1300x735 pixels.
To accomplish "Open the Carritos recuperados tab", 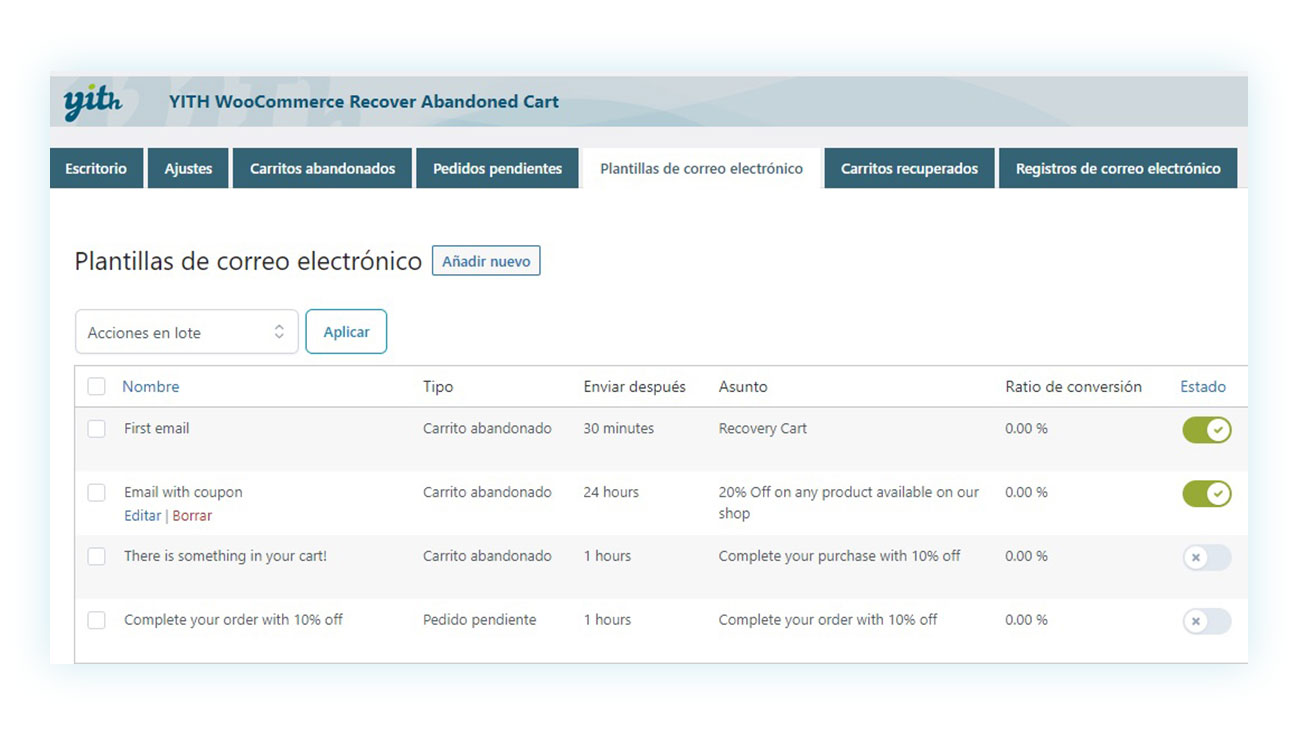I will (x=909, y=168).
